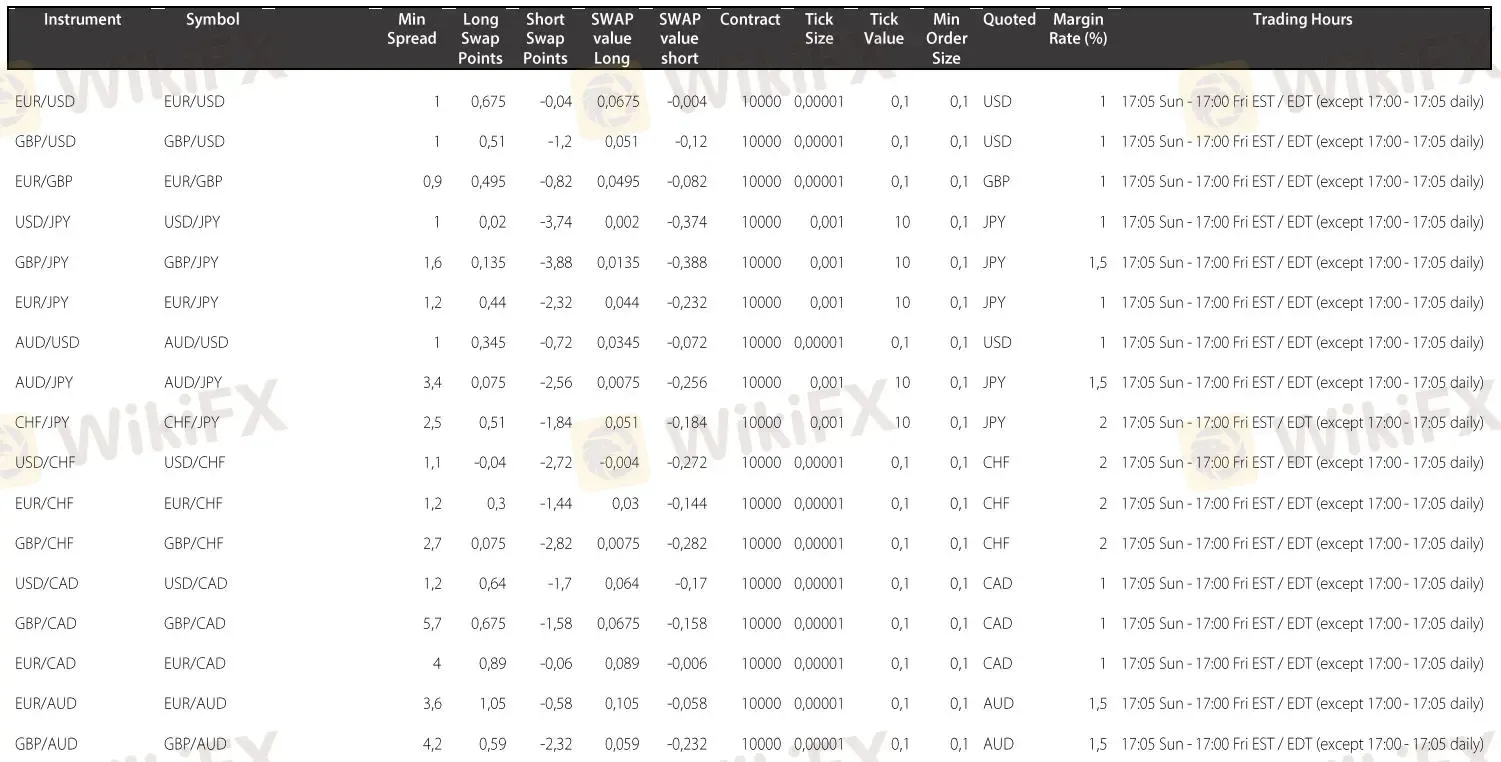Click the GBP/AUD trading hours text

(x=1302, y=744)
